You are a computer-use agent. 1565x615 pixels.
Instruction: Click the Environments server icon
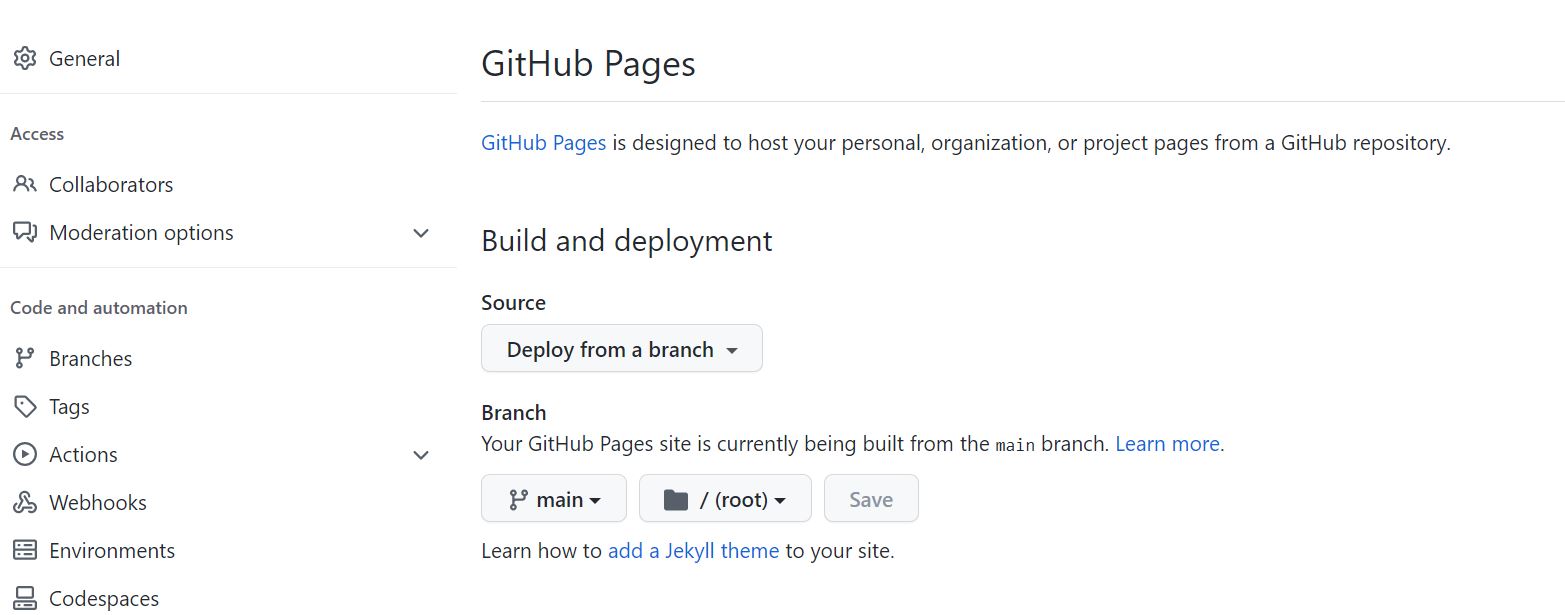[x=25, y=550]
